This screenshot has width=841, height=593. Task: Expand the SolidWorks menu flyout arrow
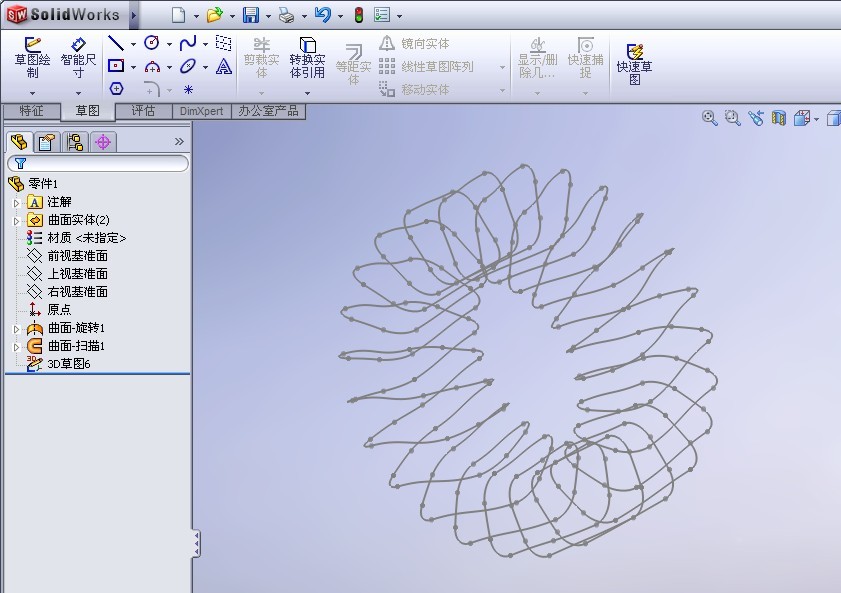[134, 16]
